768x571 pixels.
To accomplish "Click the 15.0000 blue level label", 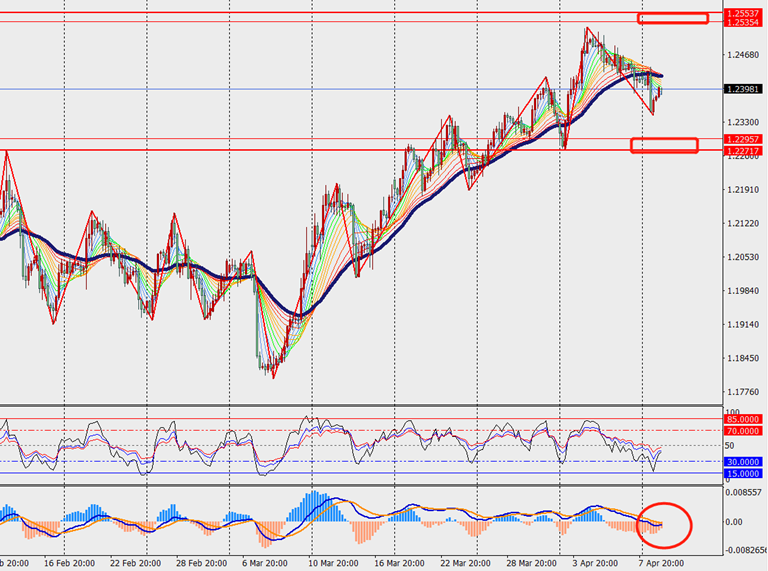I will [x=743, y=474].
